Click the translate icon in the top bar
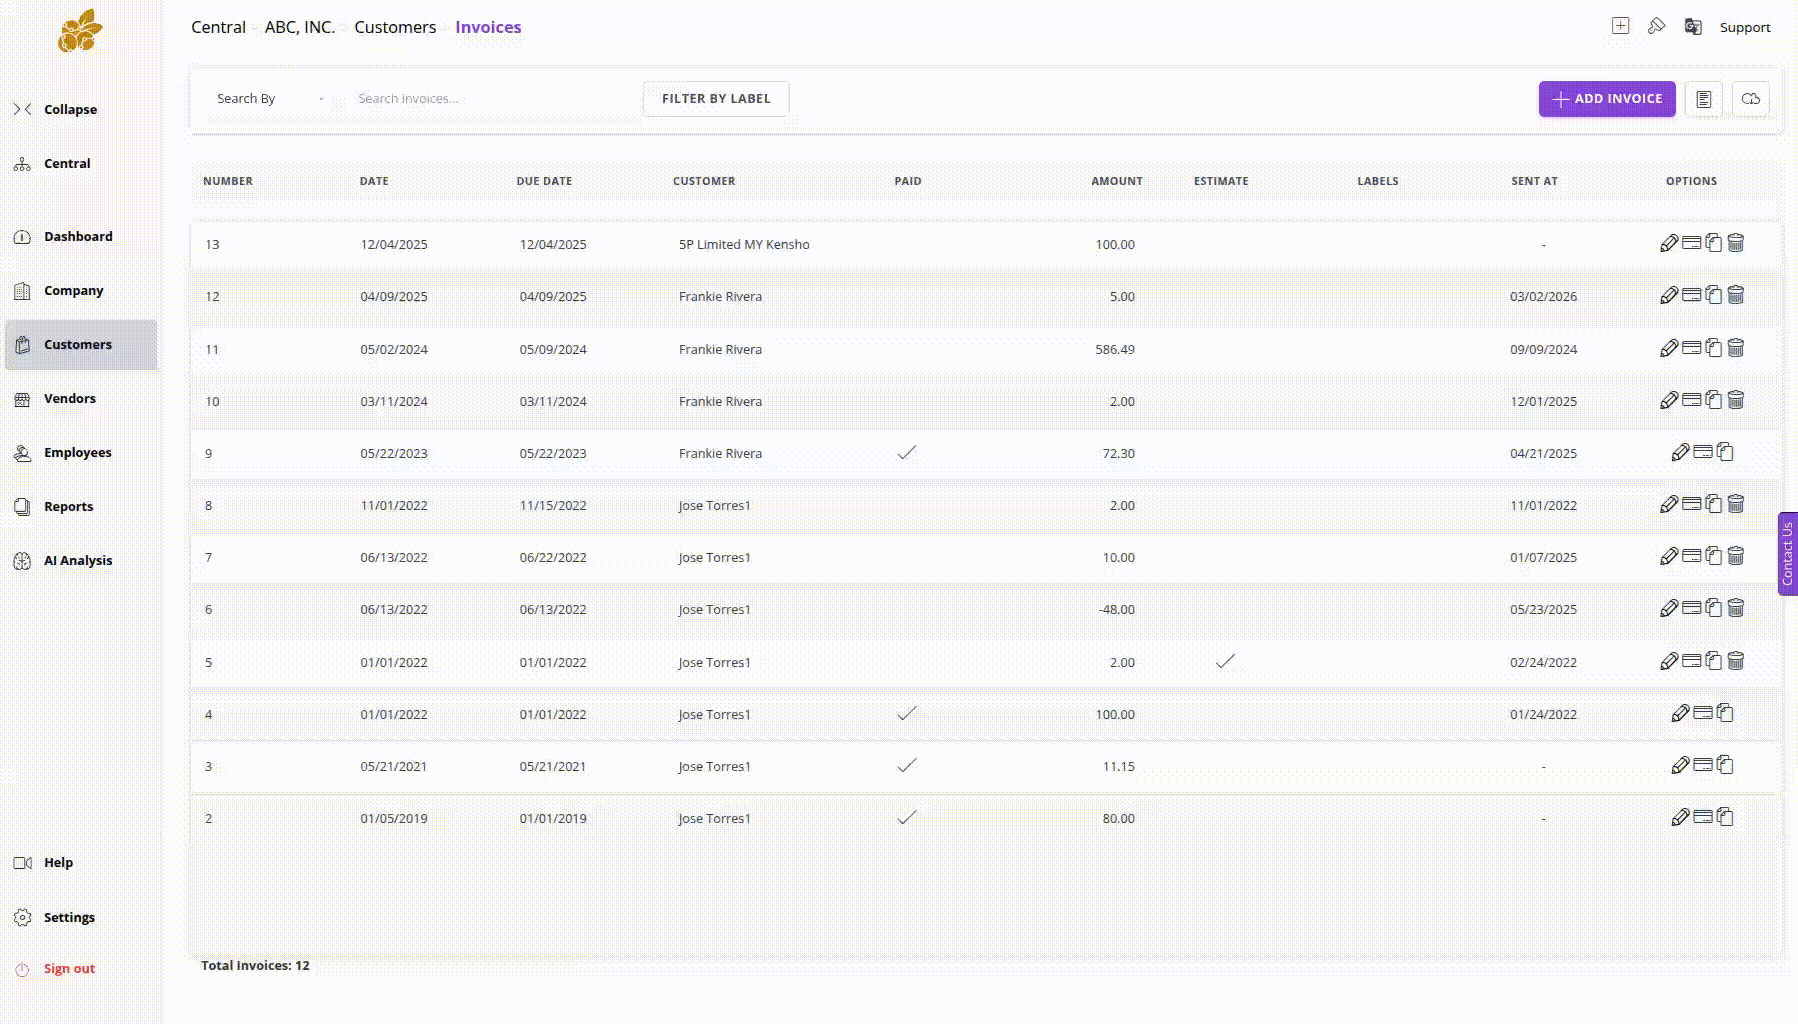The height and width of the screenshot is (1024, 1798). click(x=1693, y=27)
